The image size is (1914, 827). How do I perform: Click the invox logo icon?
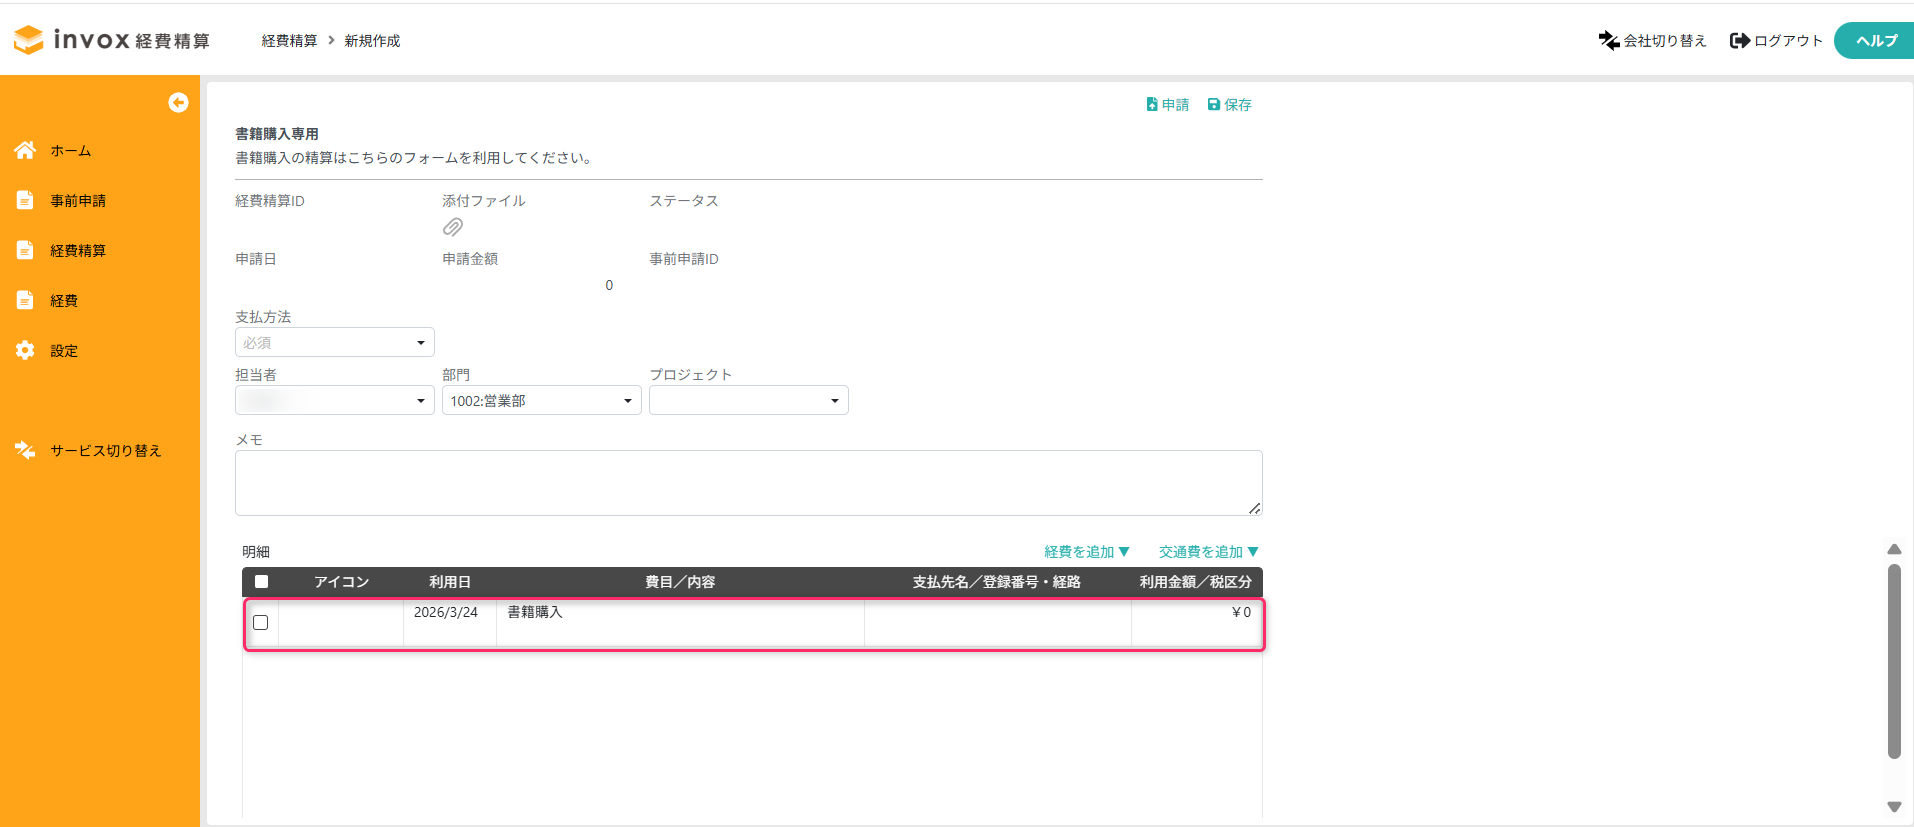coord(29,40)
